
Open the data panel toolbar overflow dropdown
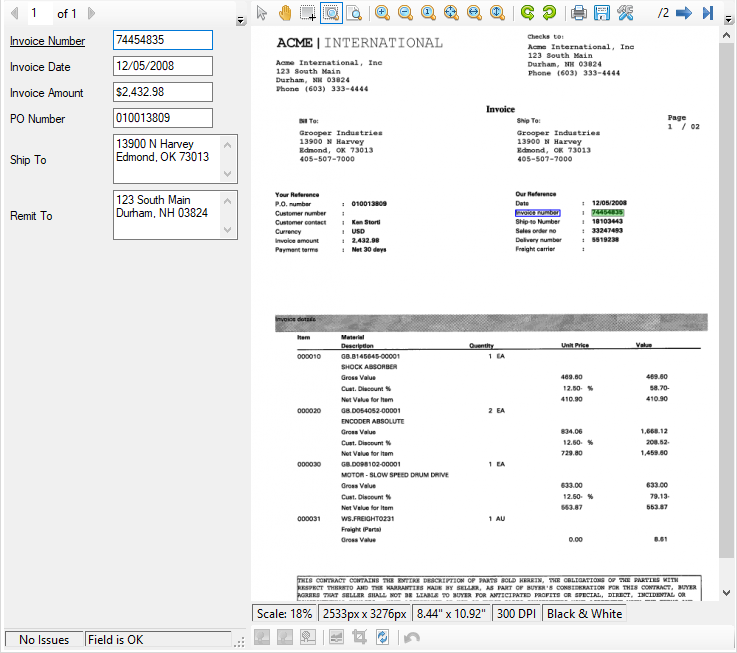pyautogui.click(x=240, y=20)
